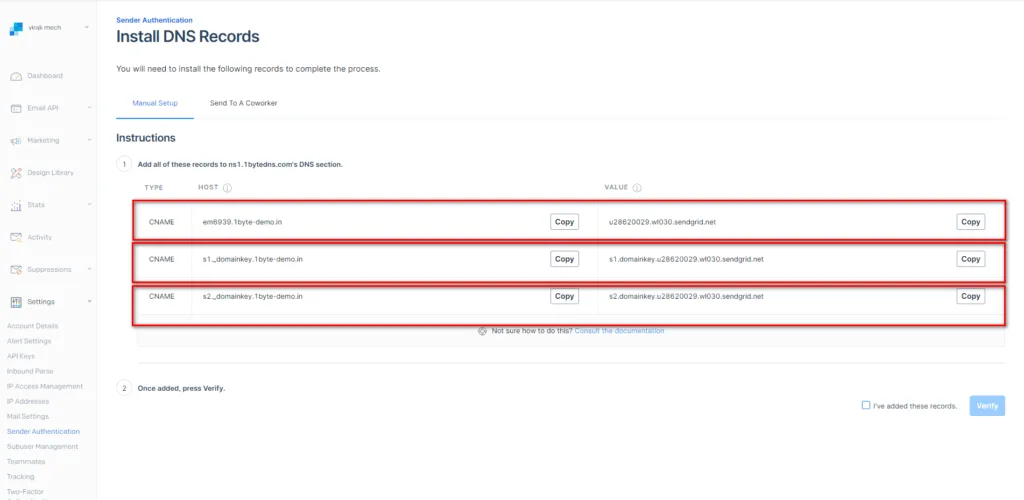The image size is (1024, 500).
Task: Click the help lifebuoy icon
Action: point(483,331)
